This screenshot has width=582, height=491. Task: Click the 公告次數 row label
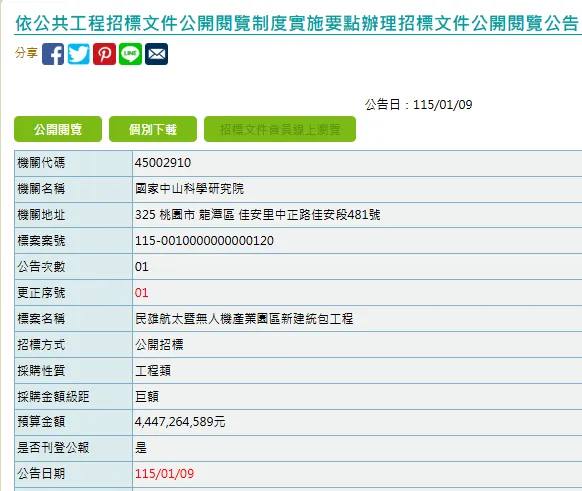coord(41,267)
